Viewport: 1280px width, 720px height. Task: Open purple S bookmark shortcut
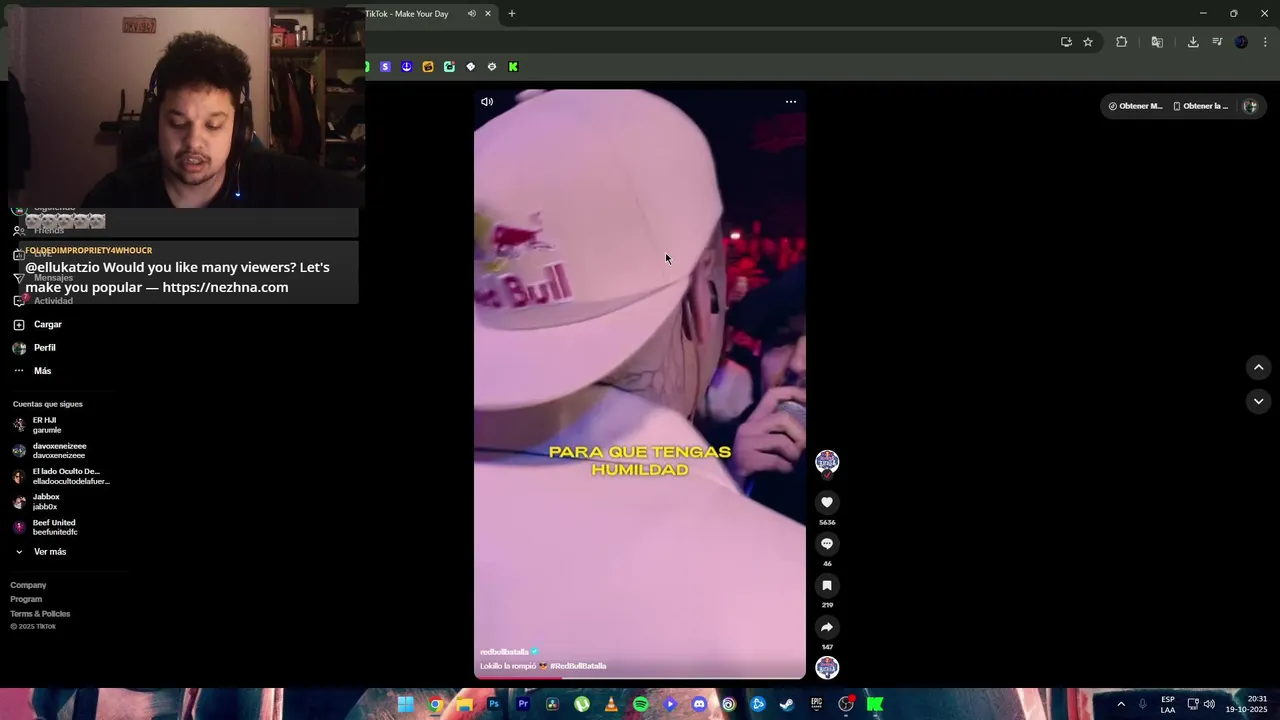[x=385, y=67]
